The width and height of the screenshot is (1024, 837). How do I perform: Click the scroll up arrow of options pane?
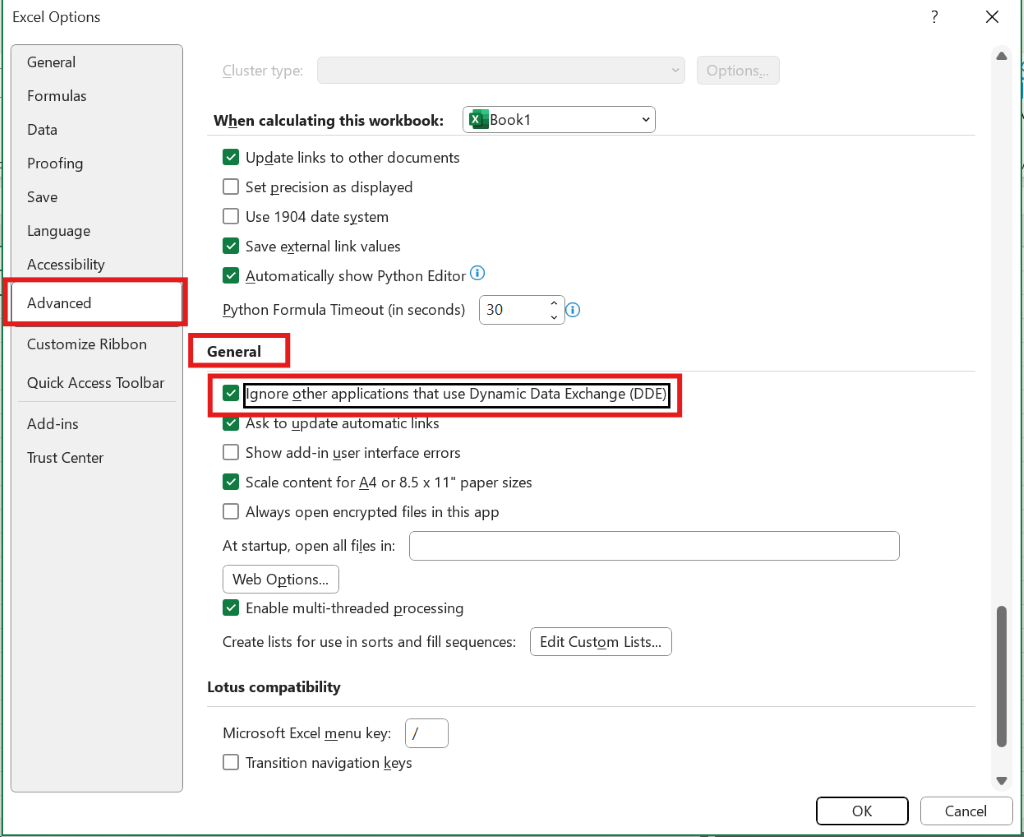[1002, 56]
